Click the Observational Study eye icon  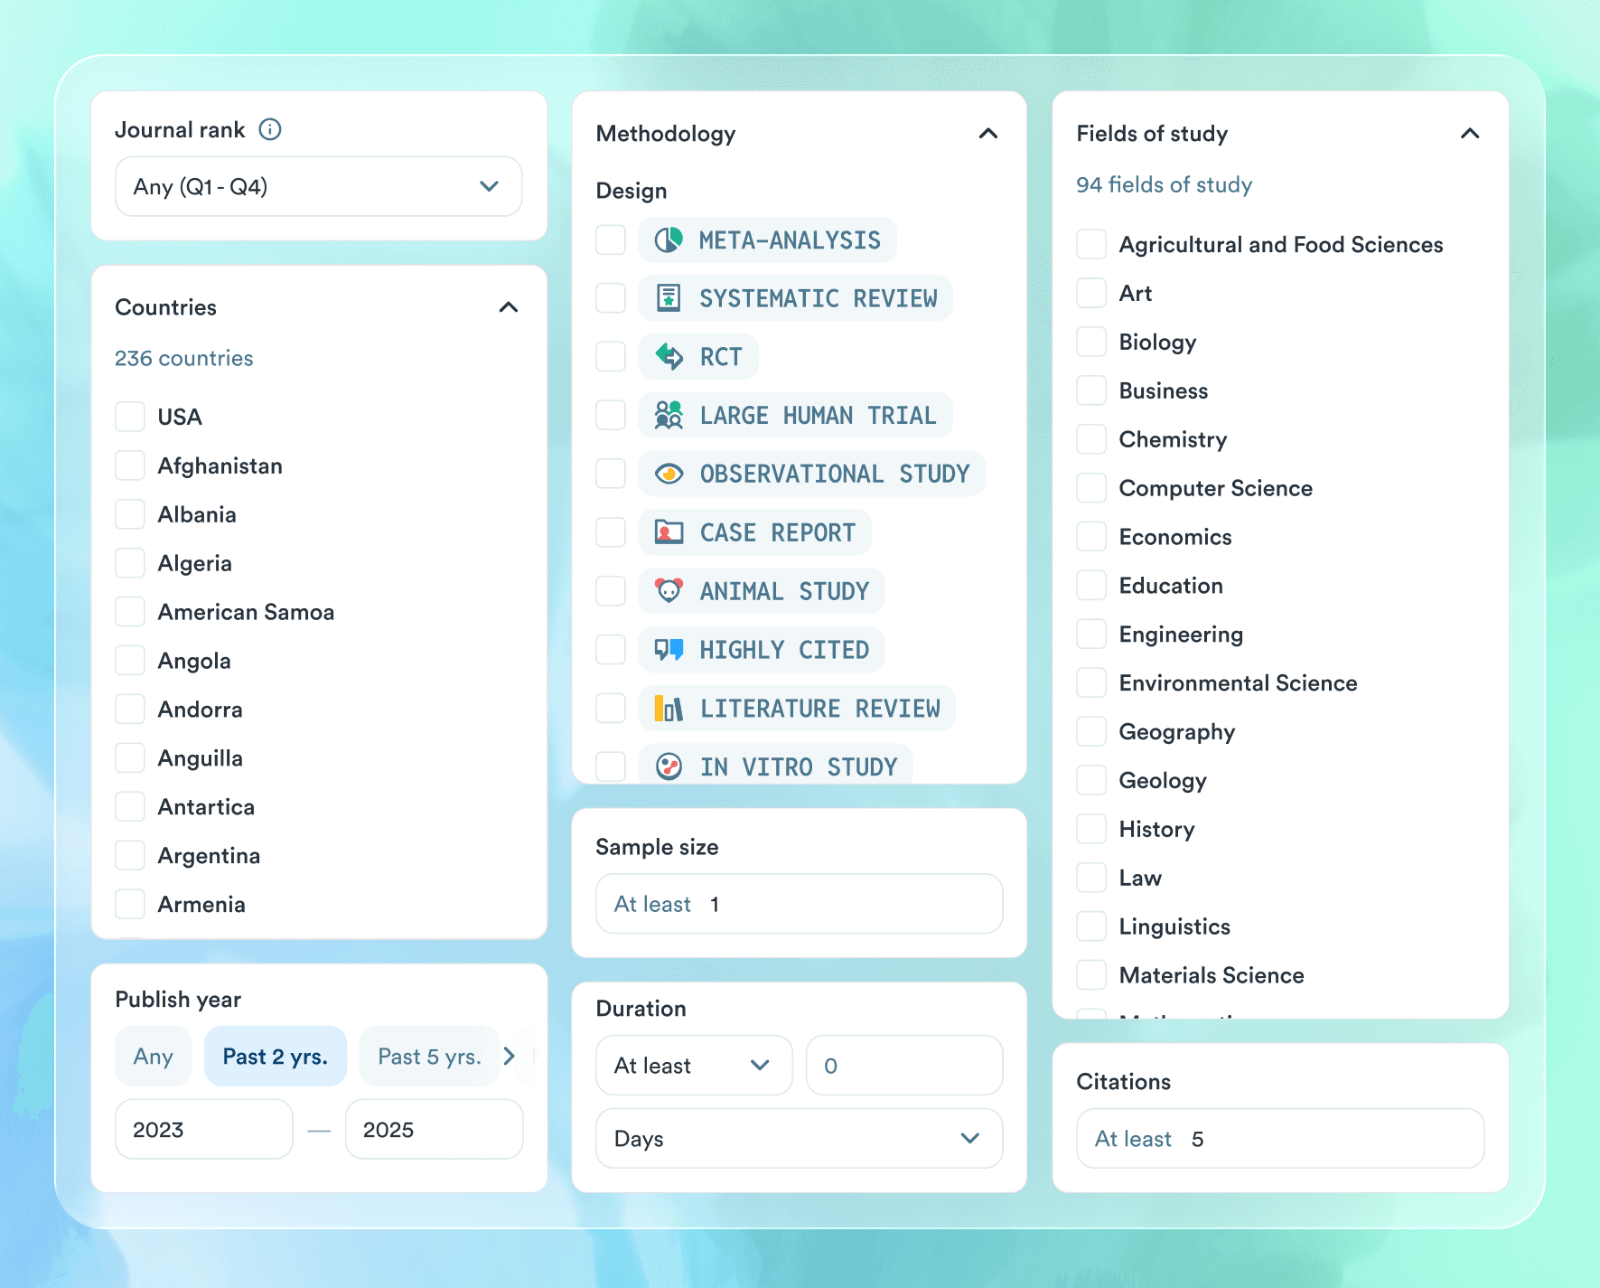point(668,473)
